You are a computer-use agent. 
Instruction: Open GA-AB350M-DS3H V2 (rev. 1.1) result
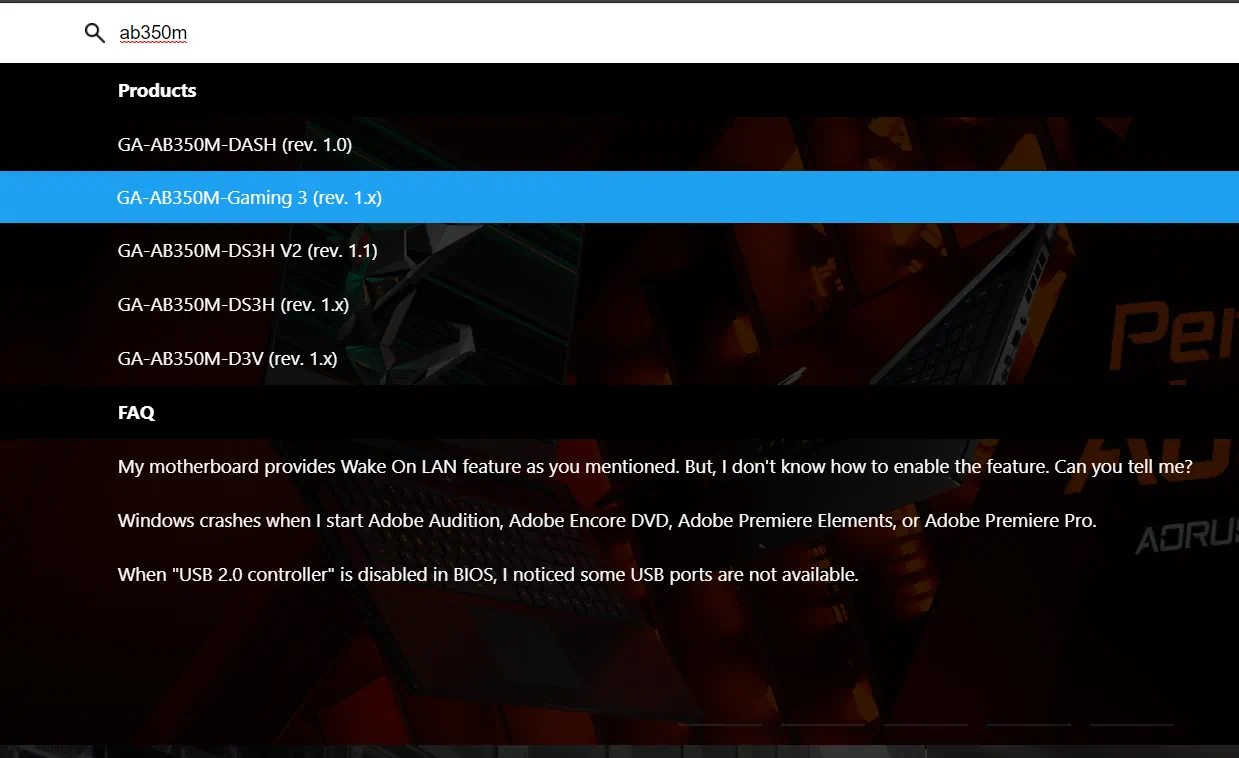point(248,251)
